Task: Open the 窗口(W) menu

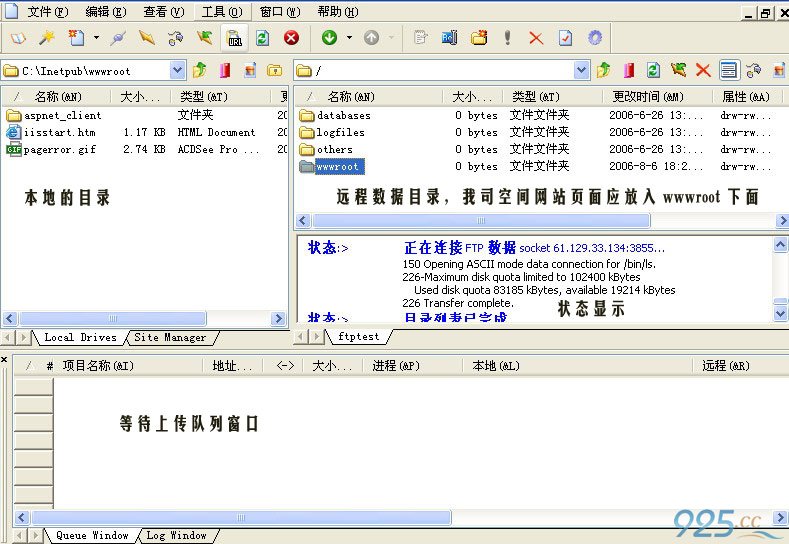Action: 280,12
